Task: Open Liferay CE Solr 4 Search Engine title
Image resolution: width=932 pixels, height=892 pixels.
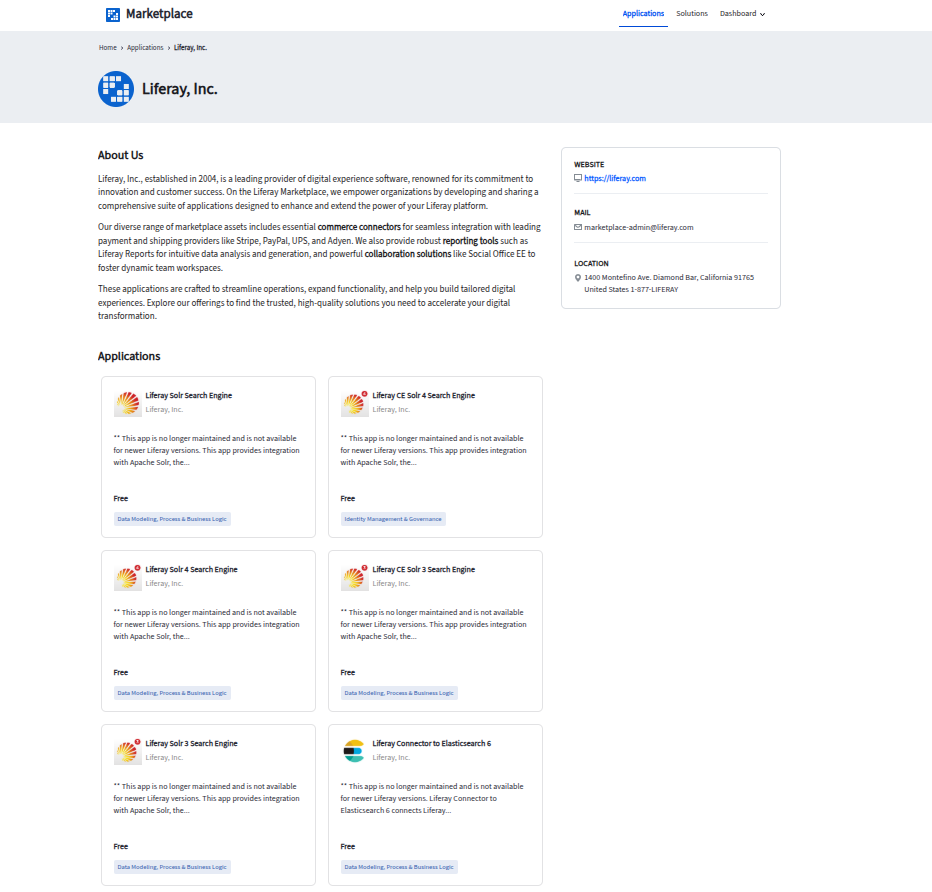Action: (x=423, y=396)
